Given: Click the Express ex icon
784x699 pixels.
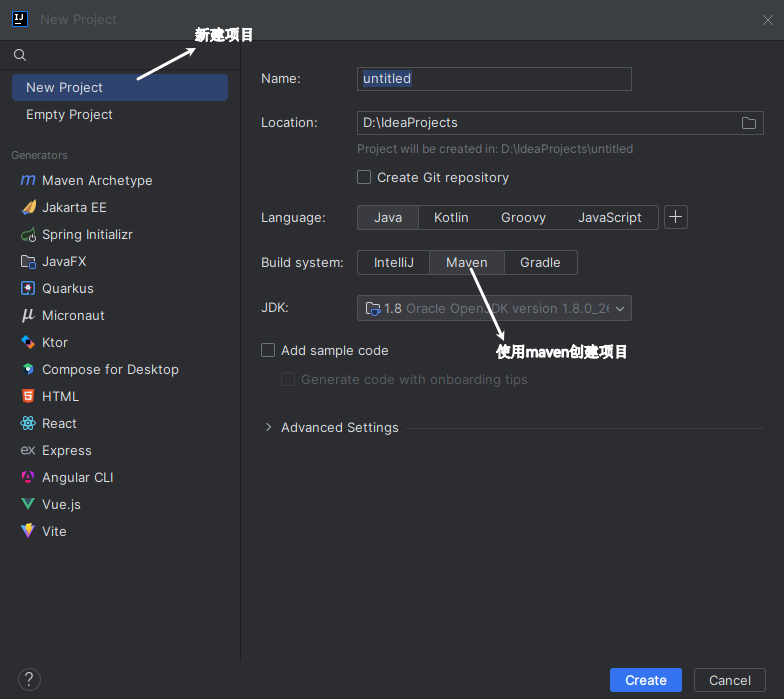Looking at the screenshot, I should (x=28, y=450).
